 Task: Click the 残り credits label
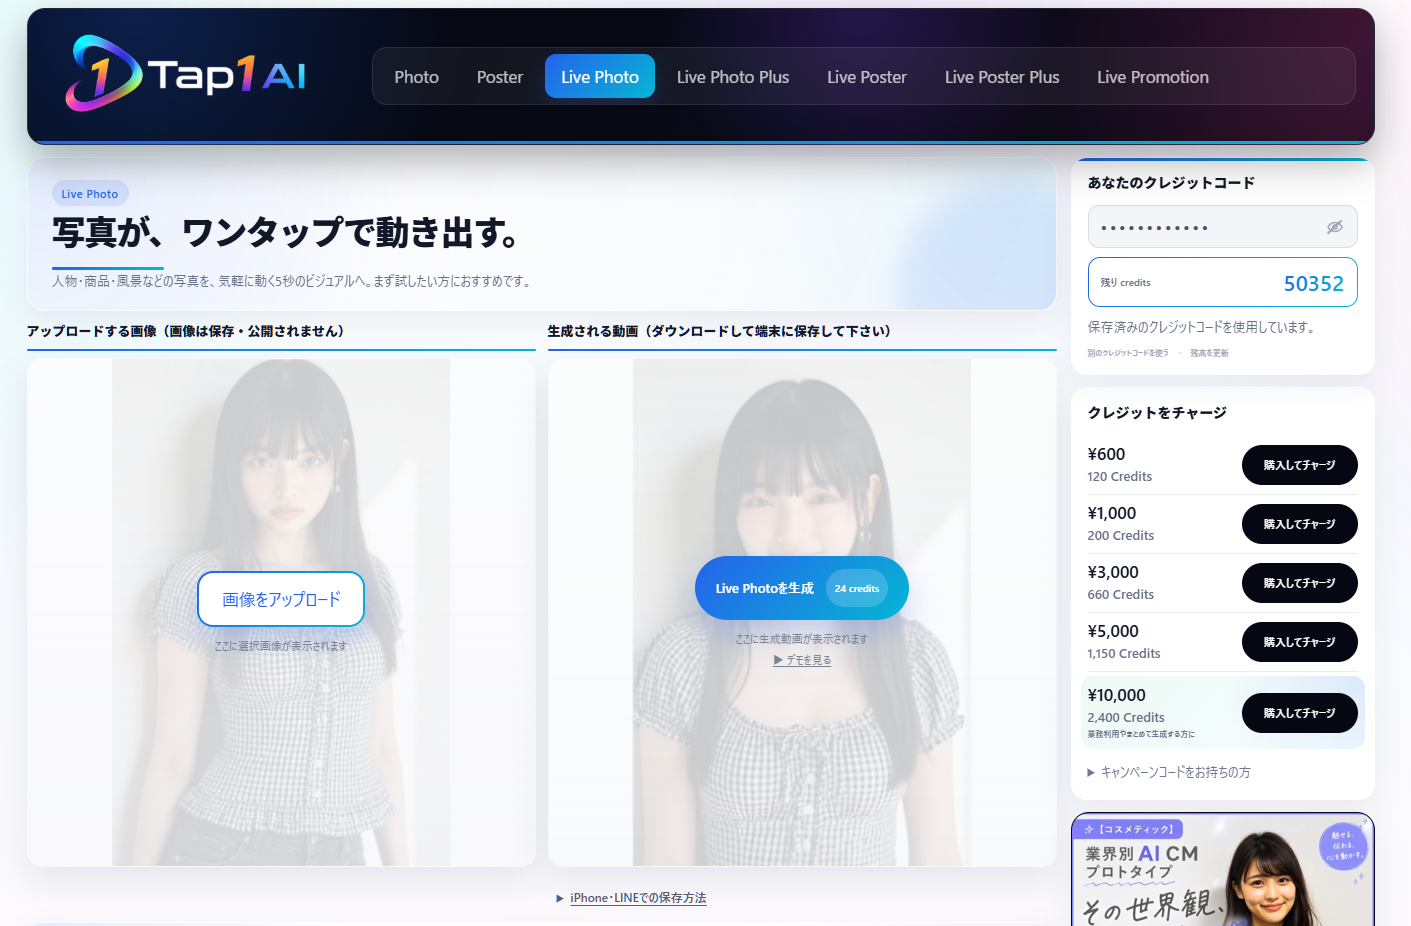[x=1125, y=283]
